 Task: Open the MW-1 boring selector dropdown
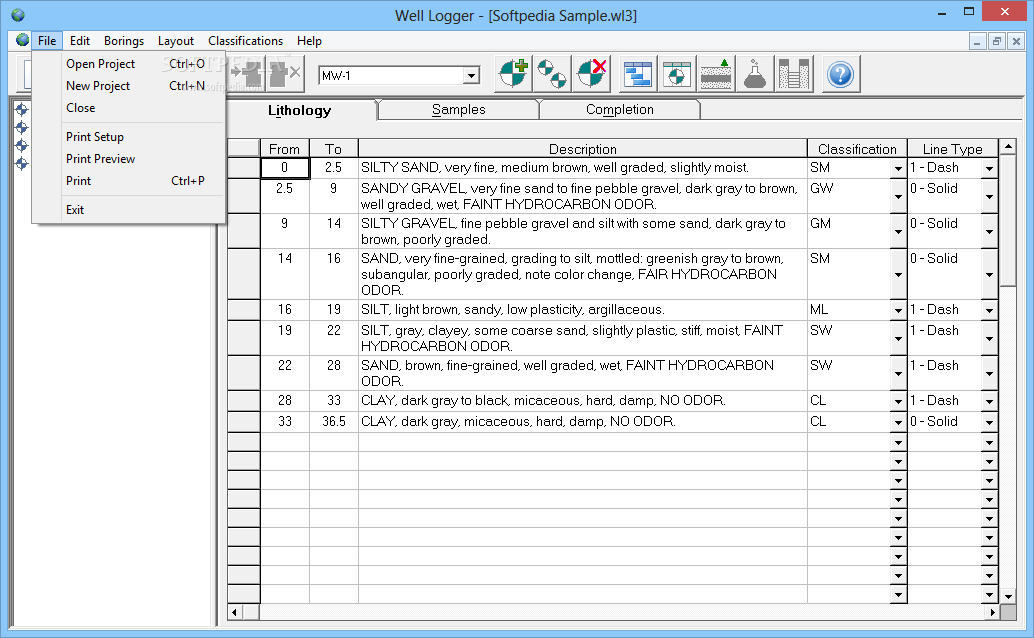[471, 76]
